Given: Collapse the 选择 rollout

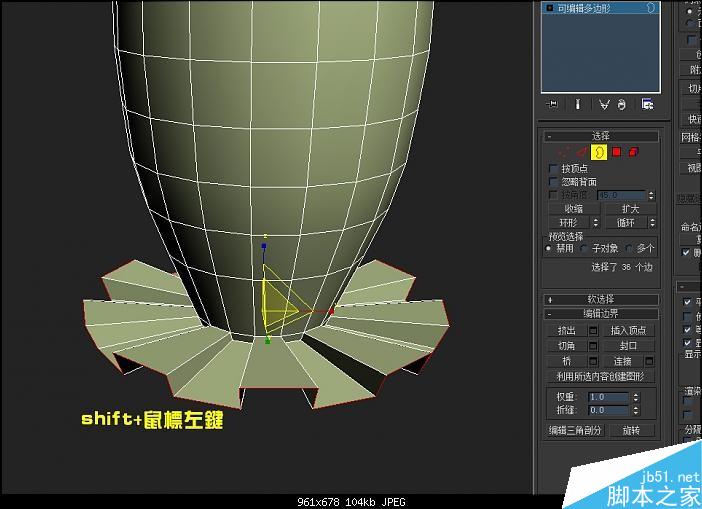Looking at the screenshot, I should [601, 136].
